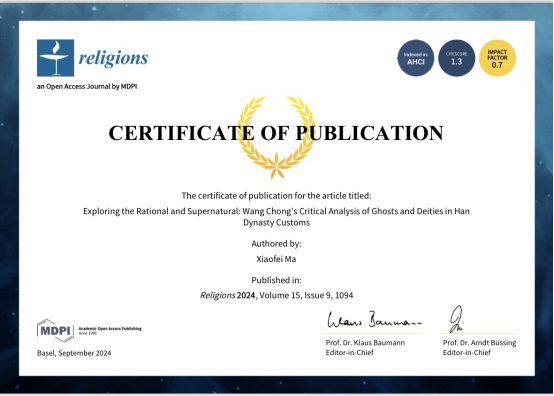Click the Indexed in AHCI badge
The image size is (554, 396).
pyautogui.click(x=416, y=58)
